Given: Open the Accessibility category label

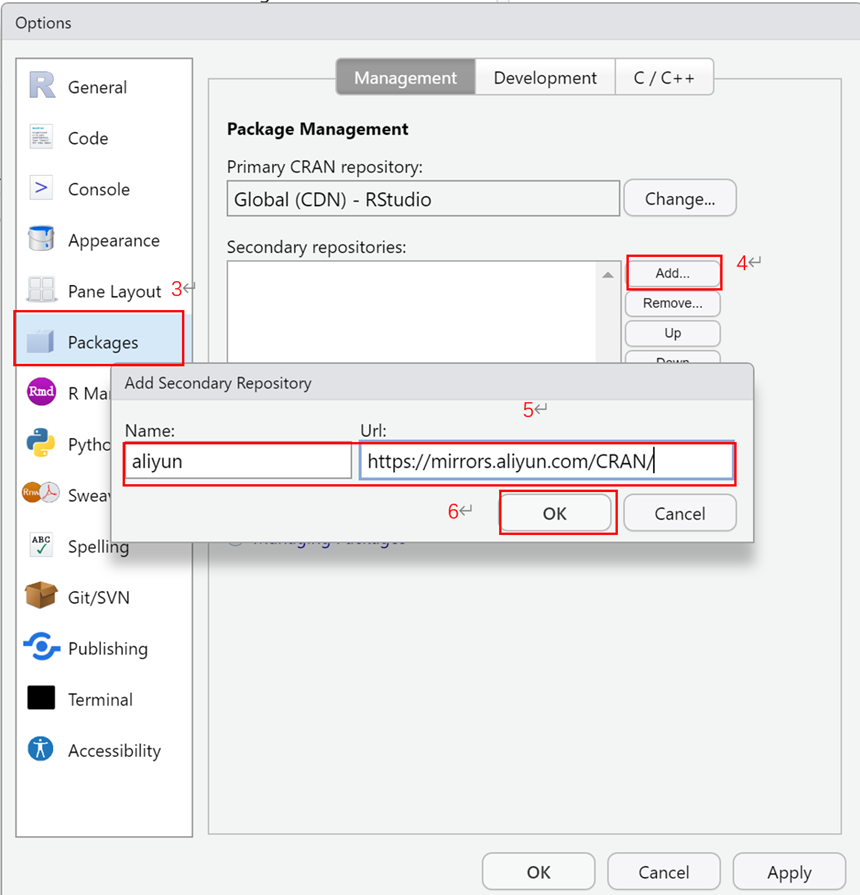Looking at the screenshot, I should pyautogui.click(x=114, y=751).
